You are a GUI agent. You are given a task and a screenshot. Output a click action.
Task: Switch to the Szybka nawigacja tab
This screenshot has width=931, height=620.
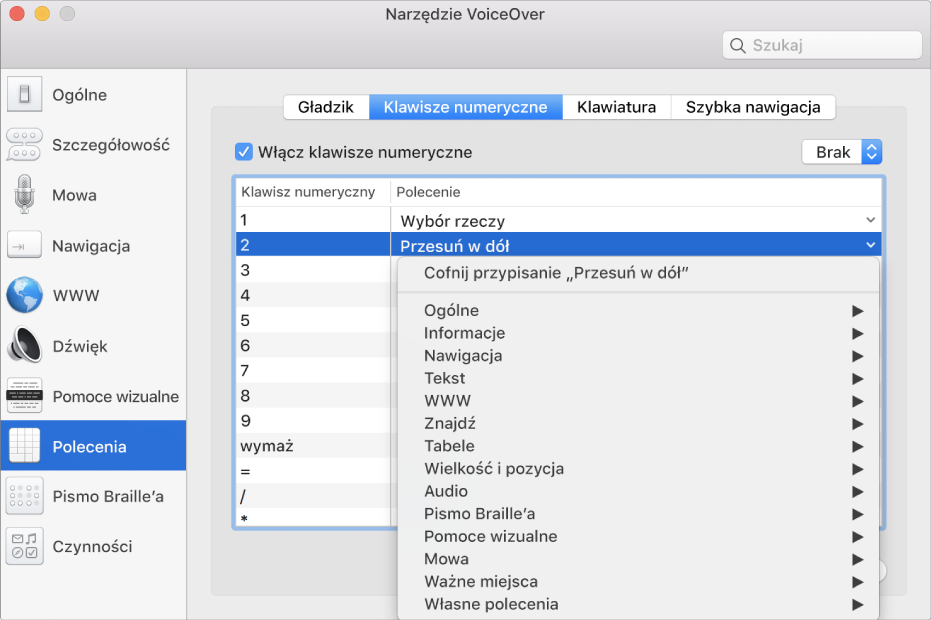(x=752, y=107)
